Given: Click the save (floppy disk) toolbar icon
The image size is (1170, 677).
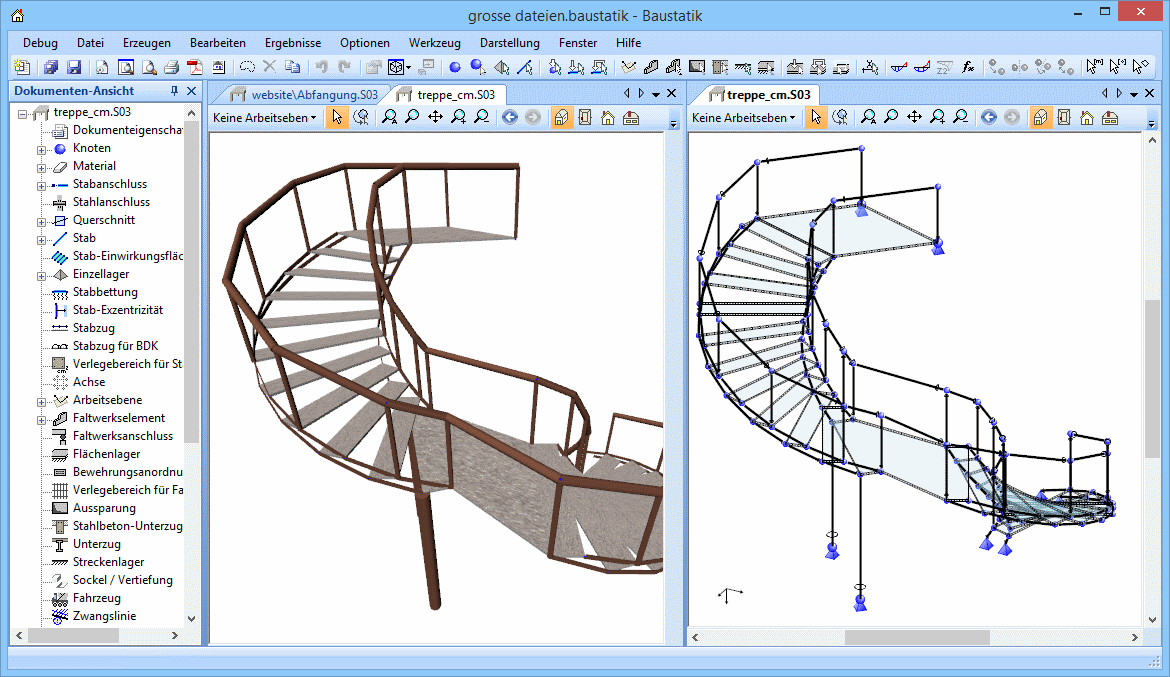Looking at the screenshot, I should coord(74,68).
